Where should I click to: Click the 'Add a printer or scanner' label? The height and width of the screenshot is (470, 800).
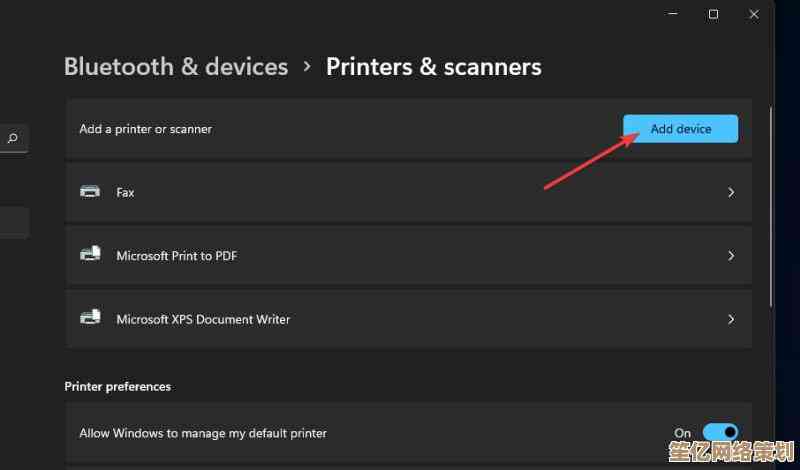click(x=145, y=129)
